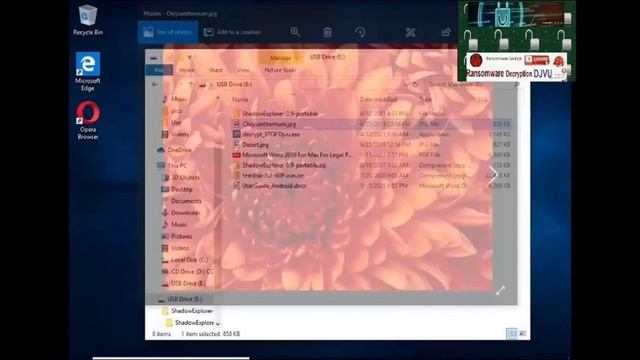640x360 pixels.
Task: Select the testdisk zip file row
Action: point(371,176)
